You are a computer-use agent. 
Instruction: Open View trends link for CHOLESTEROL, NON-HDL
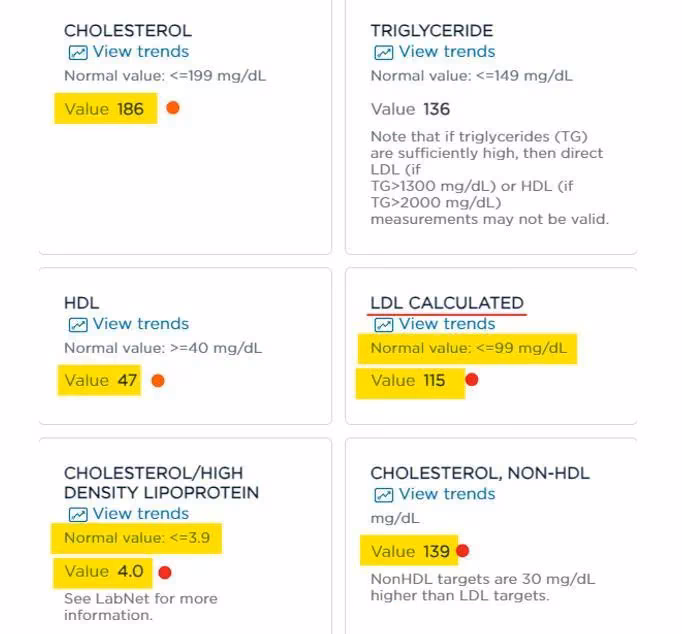click(x=447, y=494)
